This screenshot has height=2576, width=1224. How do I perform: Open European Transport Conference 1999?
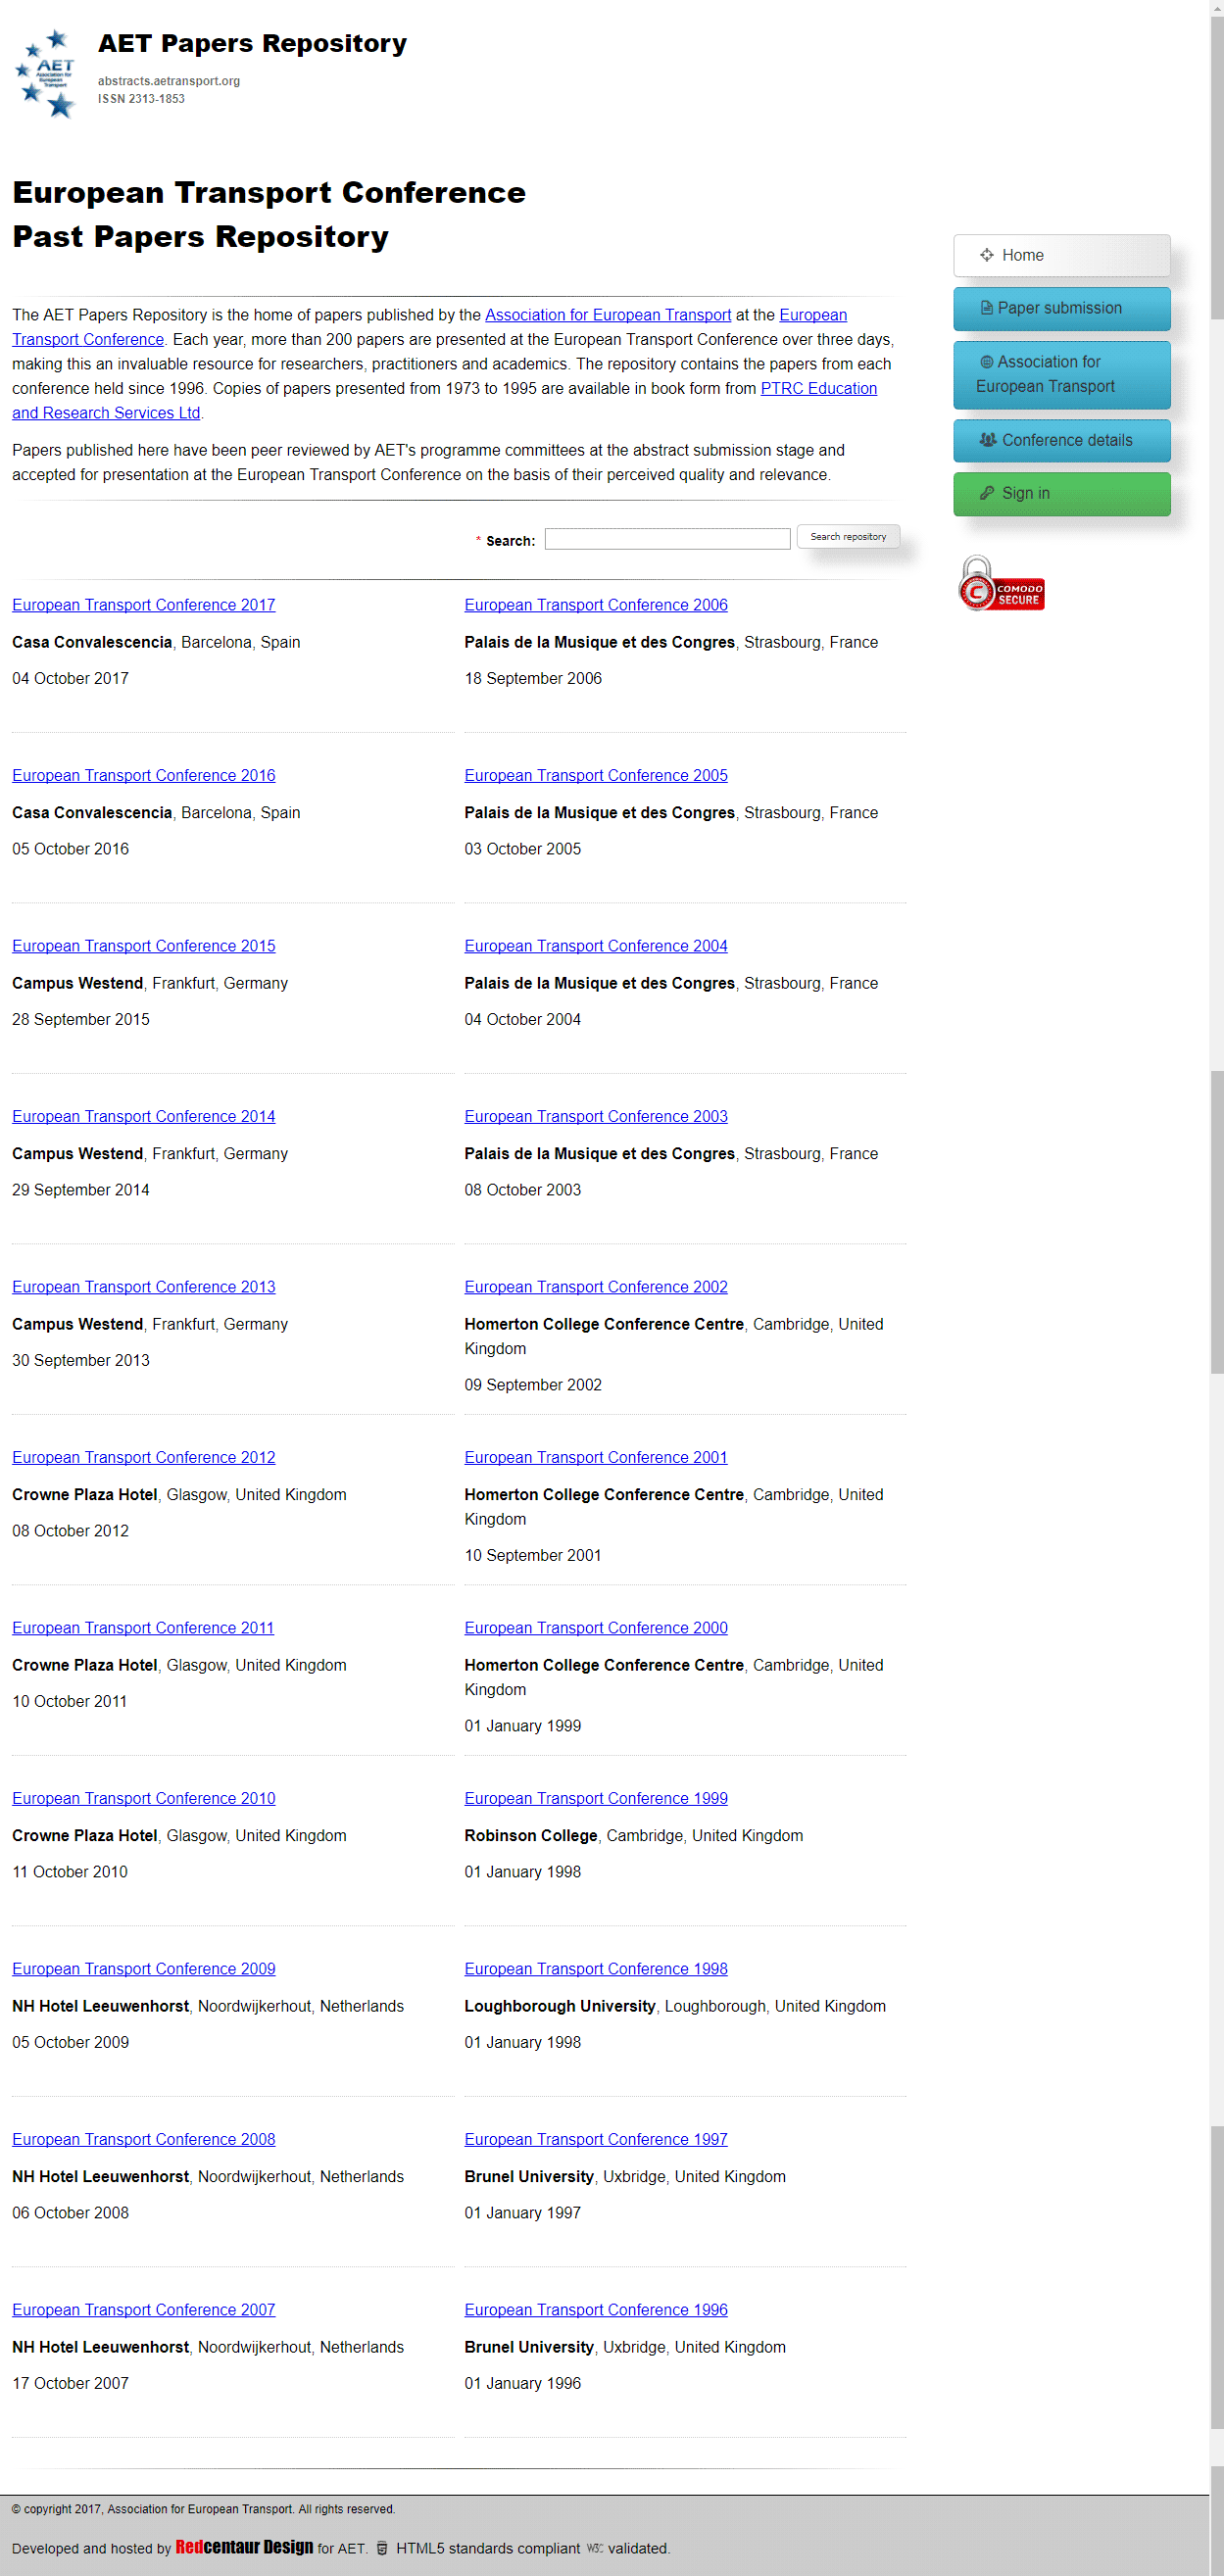(596, 1799)
